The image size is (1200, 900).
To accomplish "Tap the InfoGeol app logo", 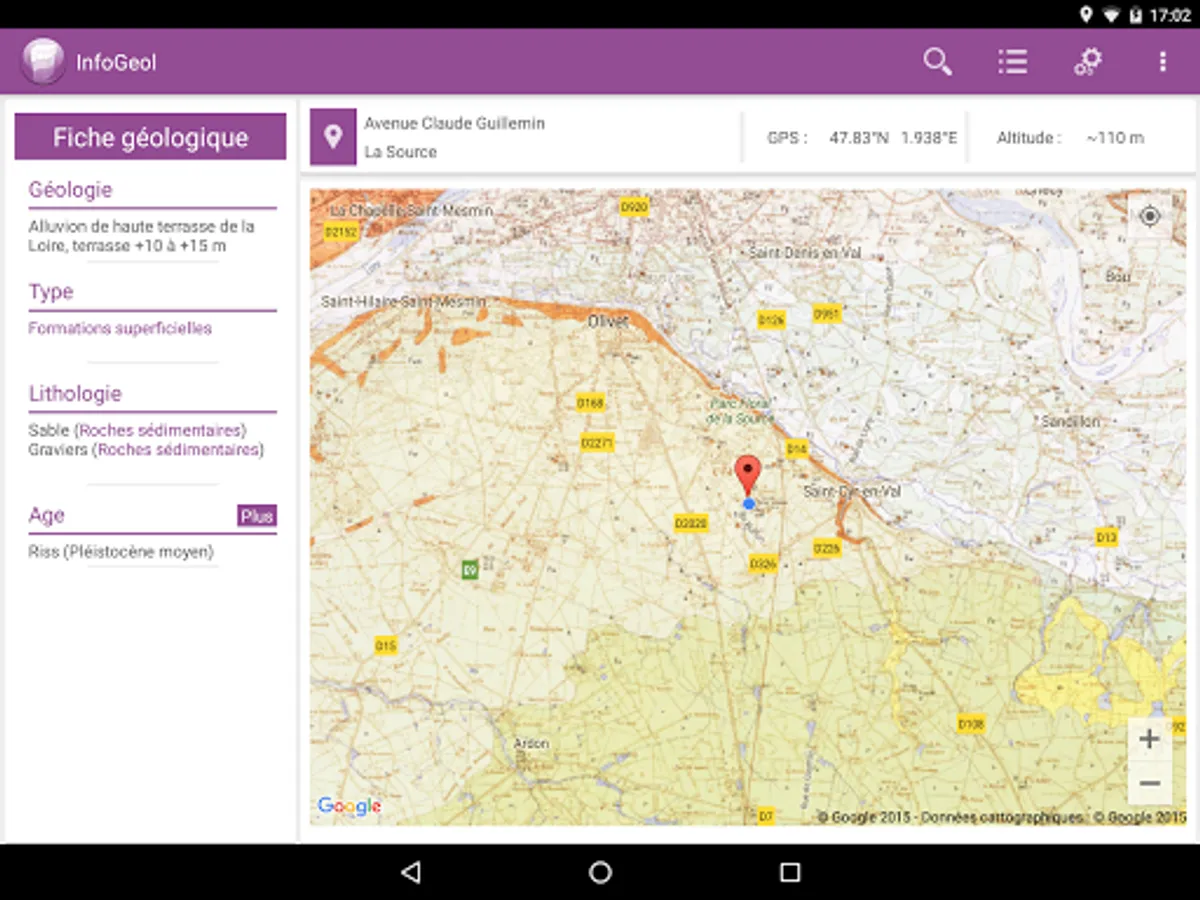I will point(43,61).
